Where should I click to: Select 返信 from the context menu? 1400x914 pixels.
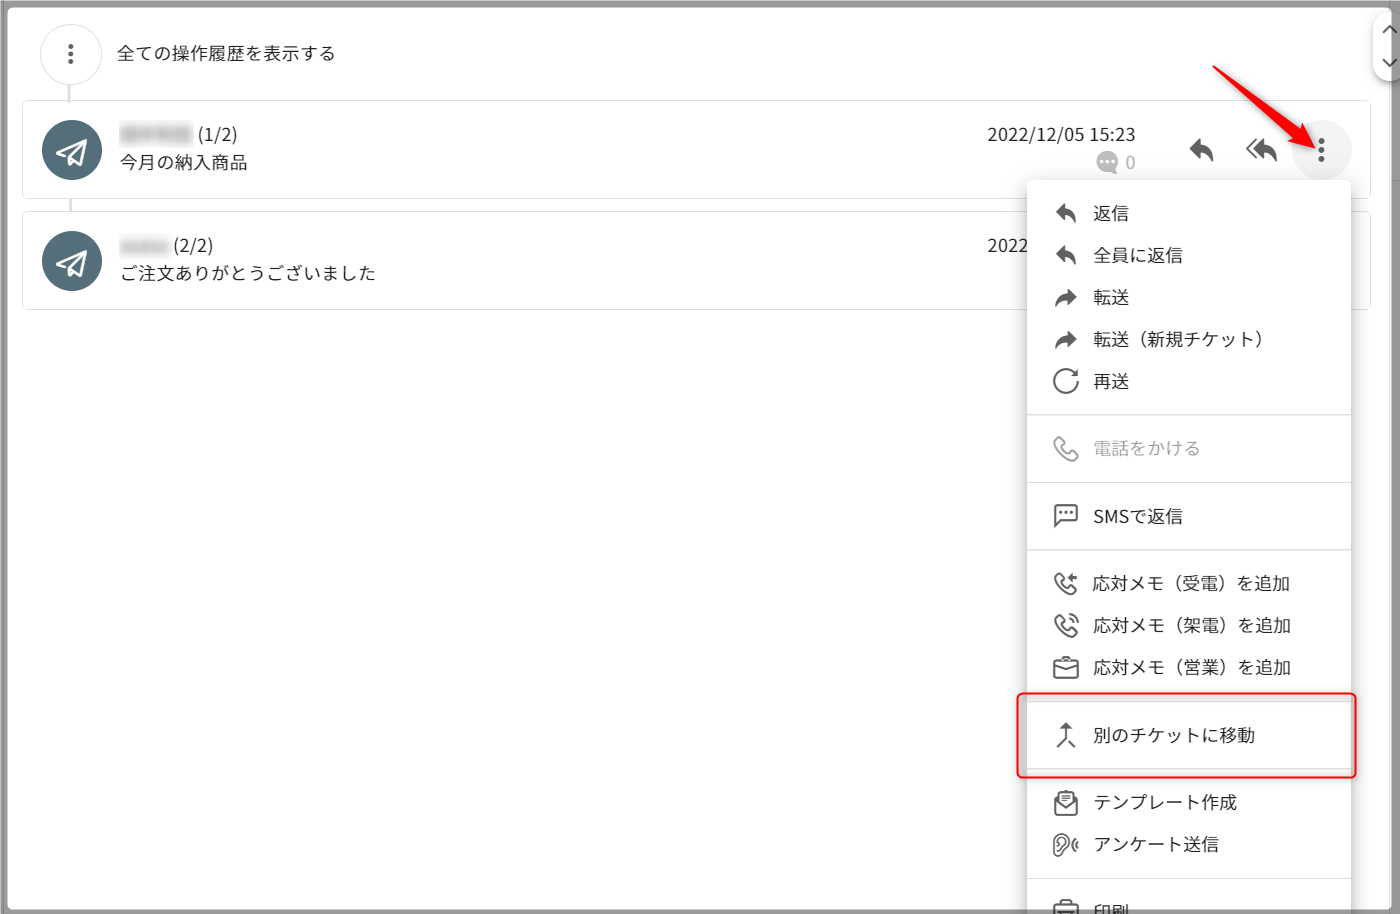1110,213
